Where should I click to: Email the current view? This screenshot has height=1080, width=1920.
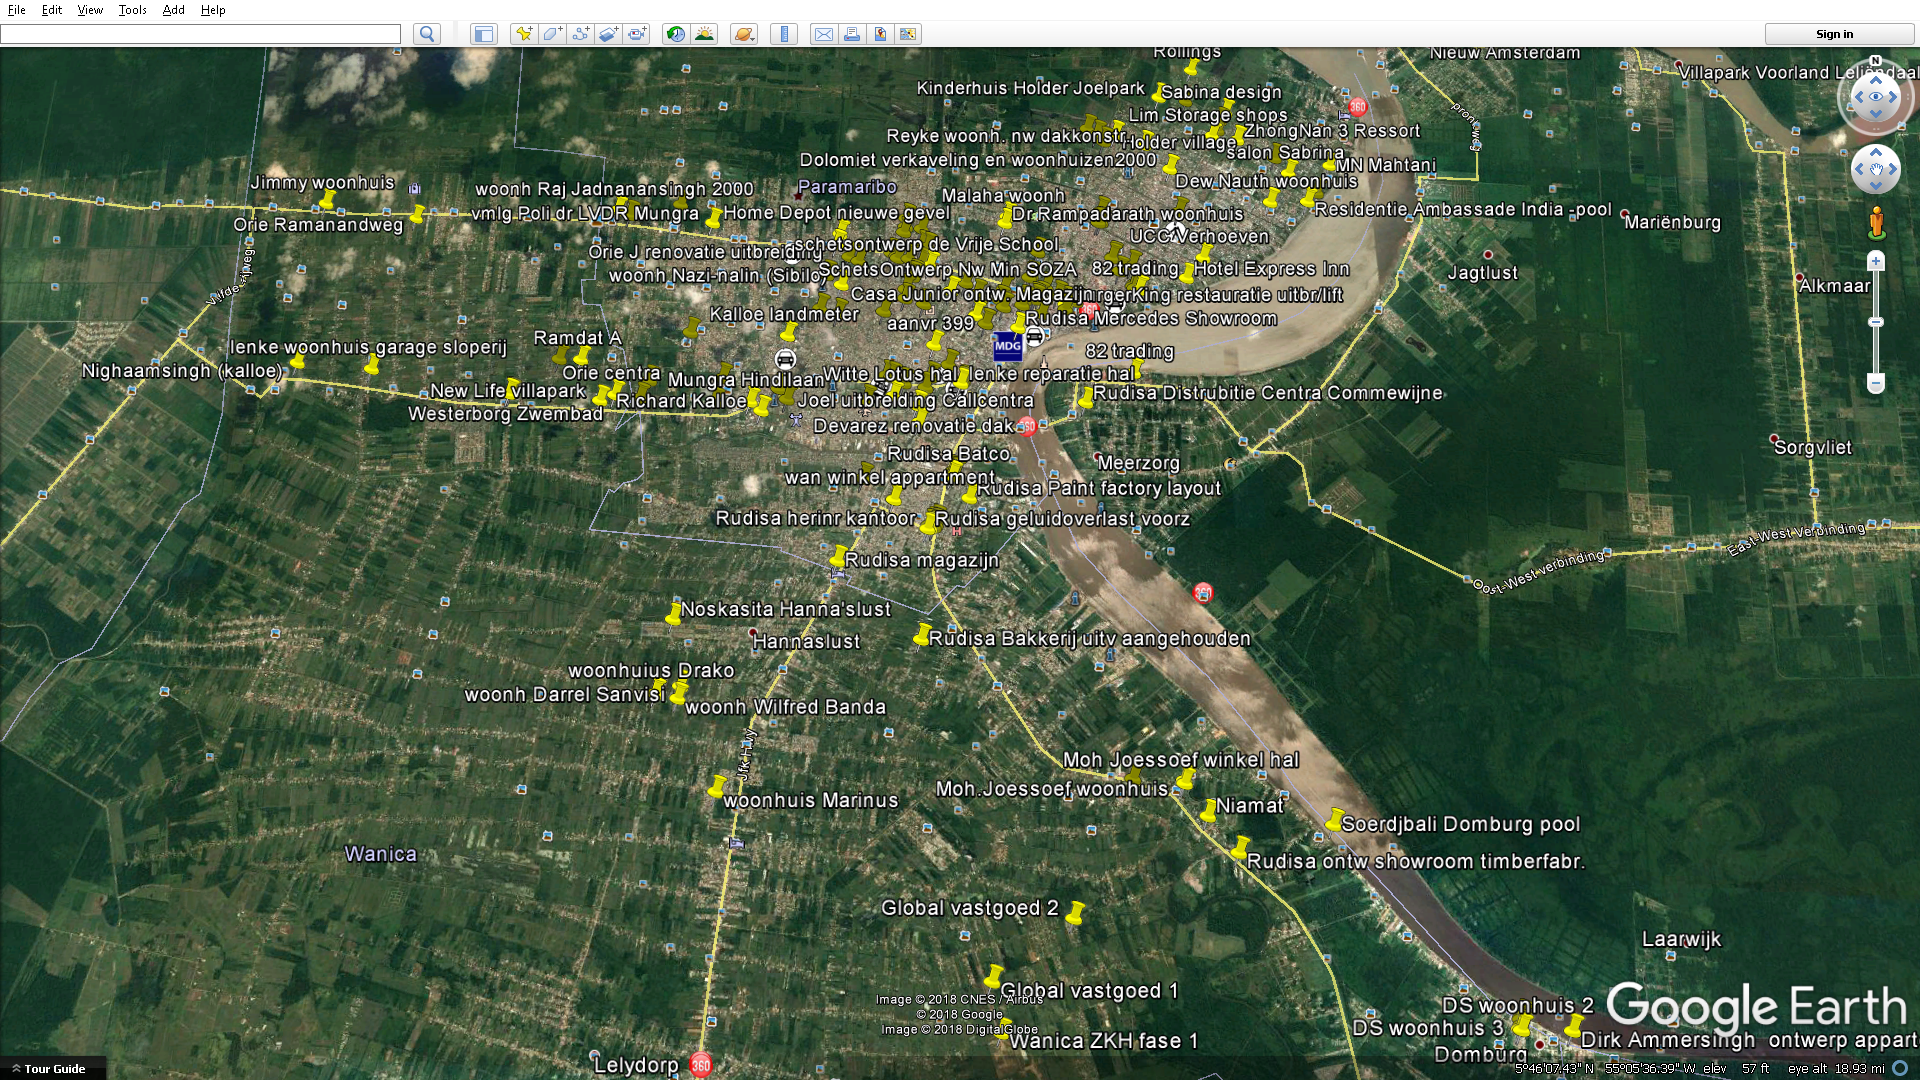[x=823, y=34]
